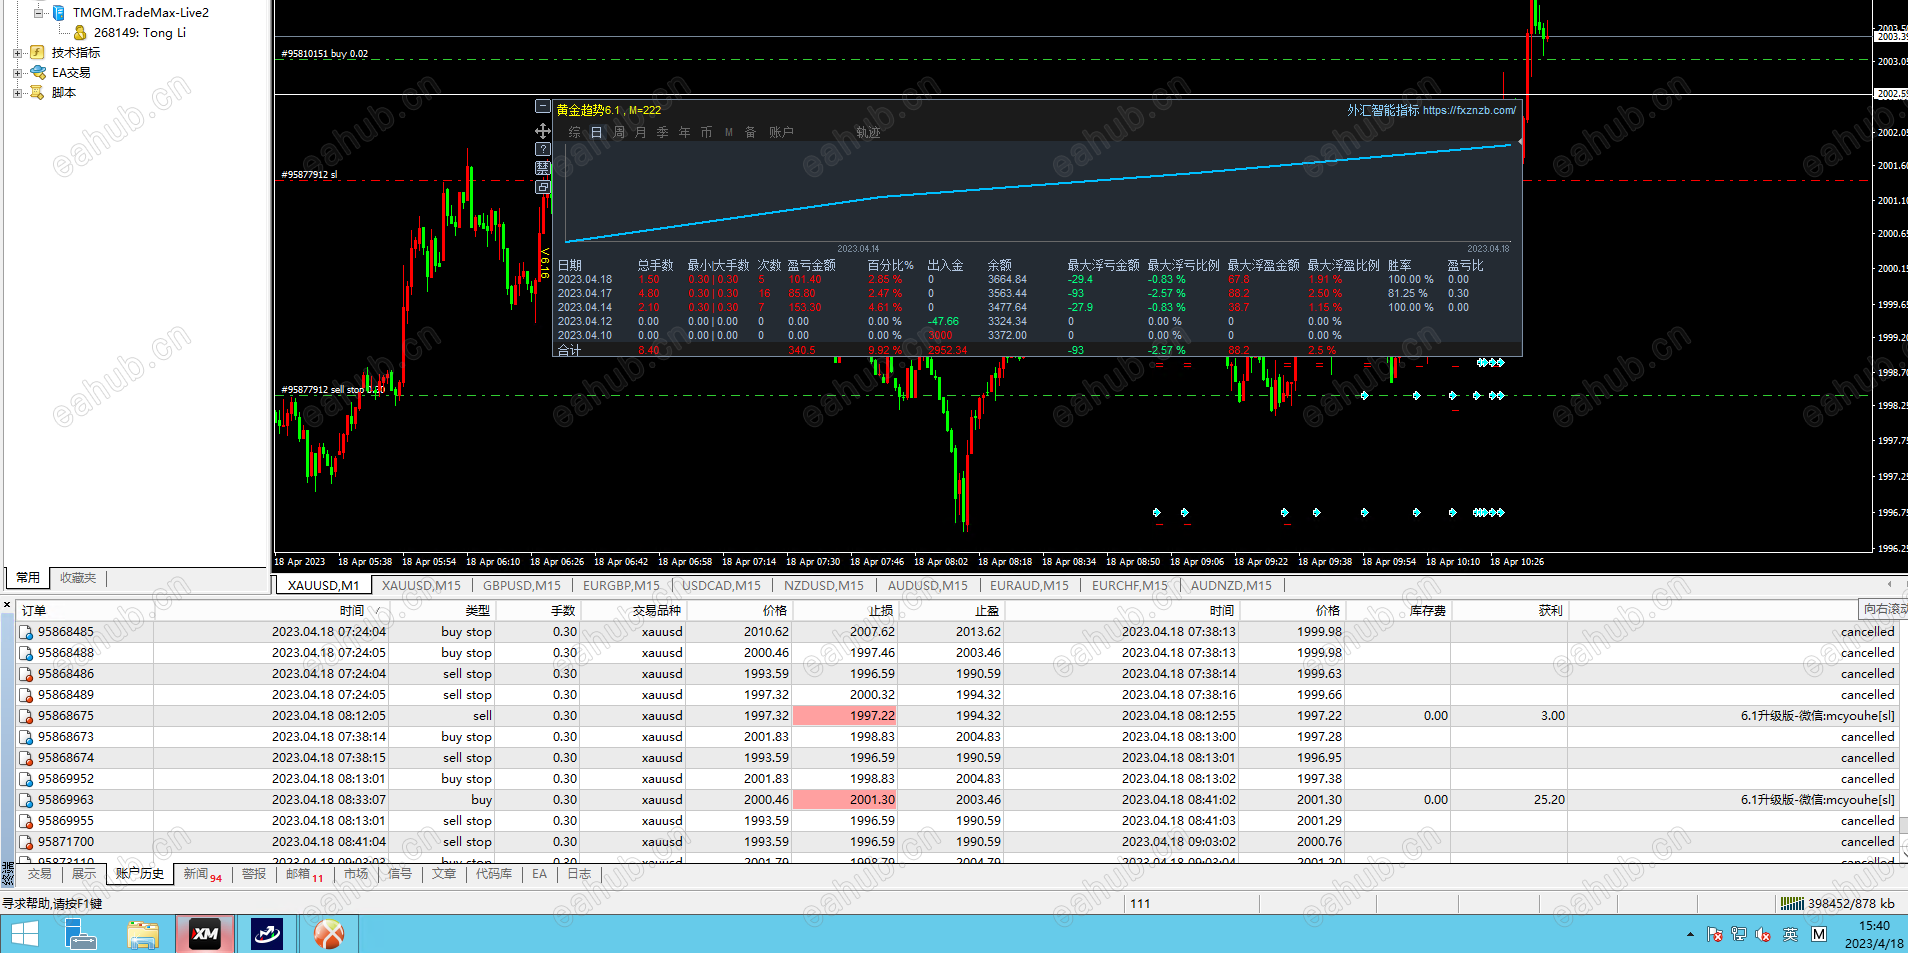1908x953 pixels.
Task: Expand the 技术指标 tree node
Action: click(x=17, y=53)
